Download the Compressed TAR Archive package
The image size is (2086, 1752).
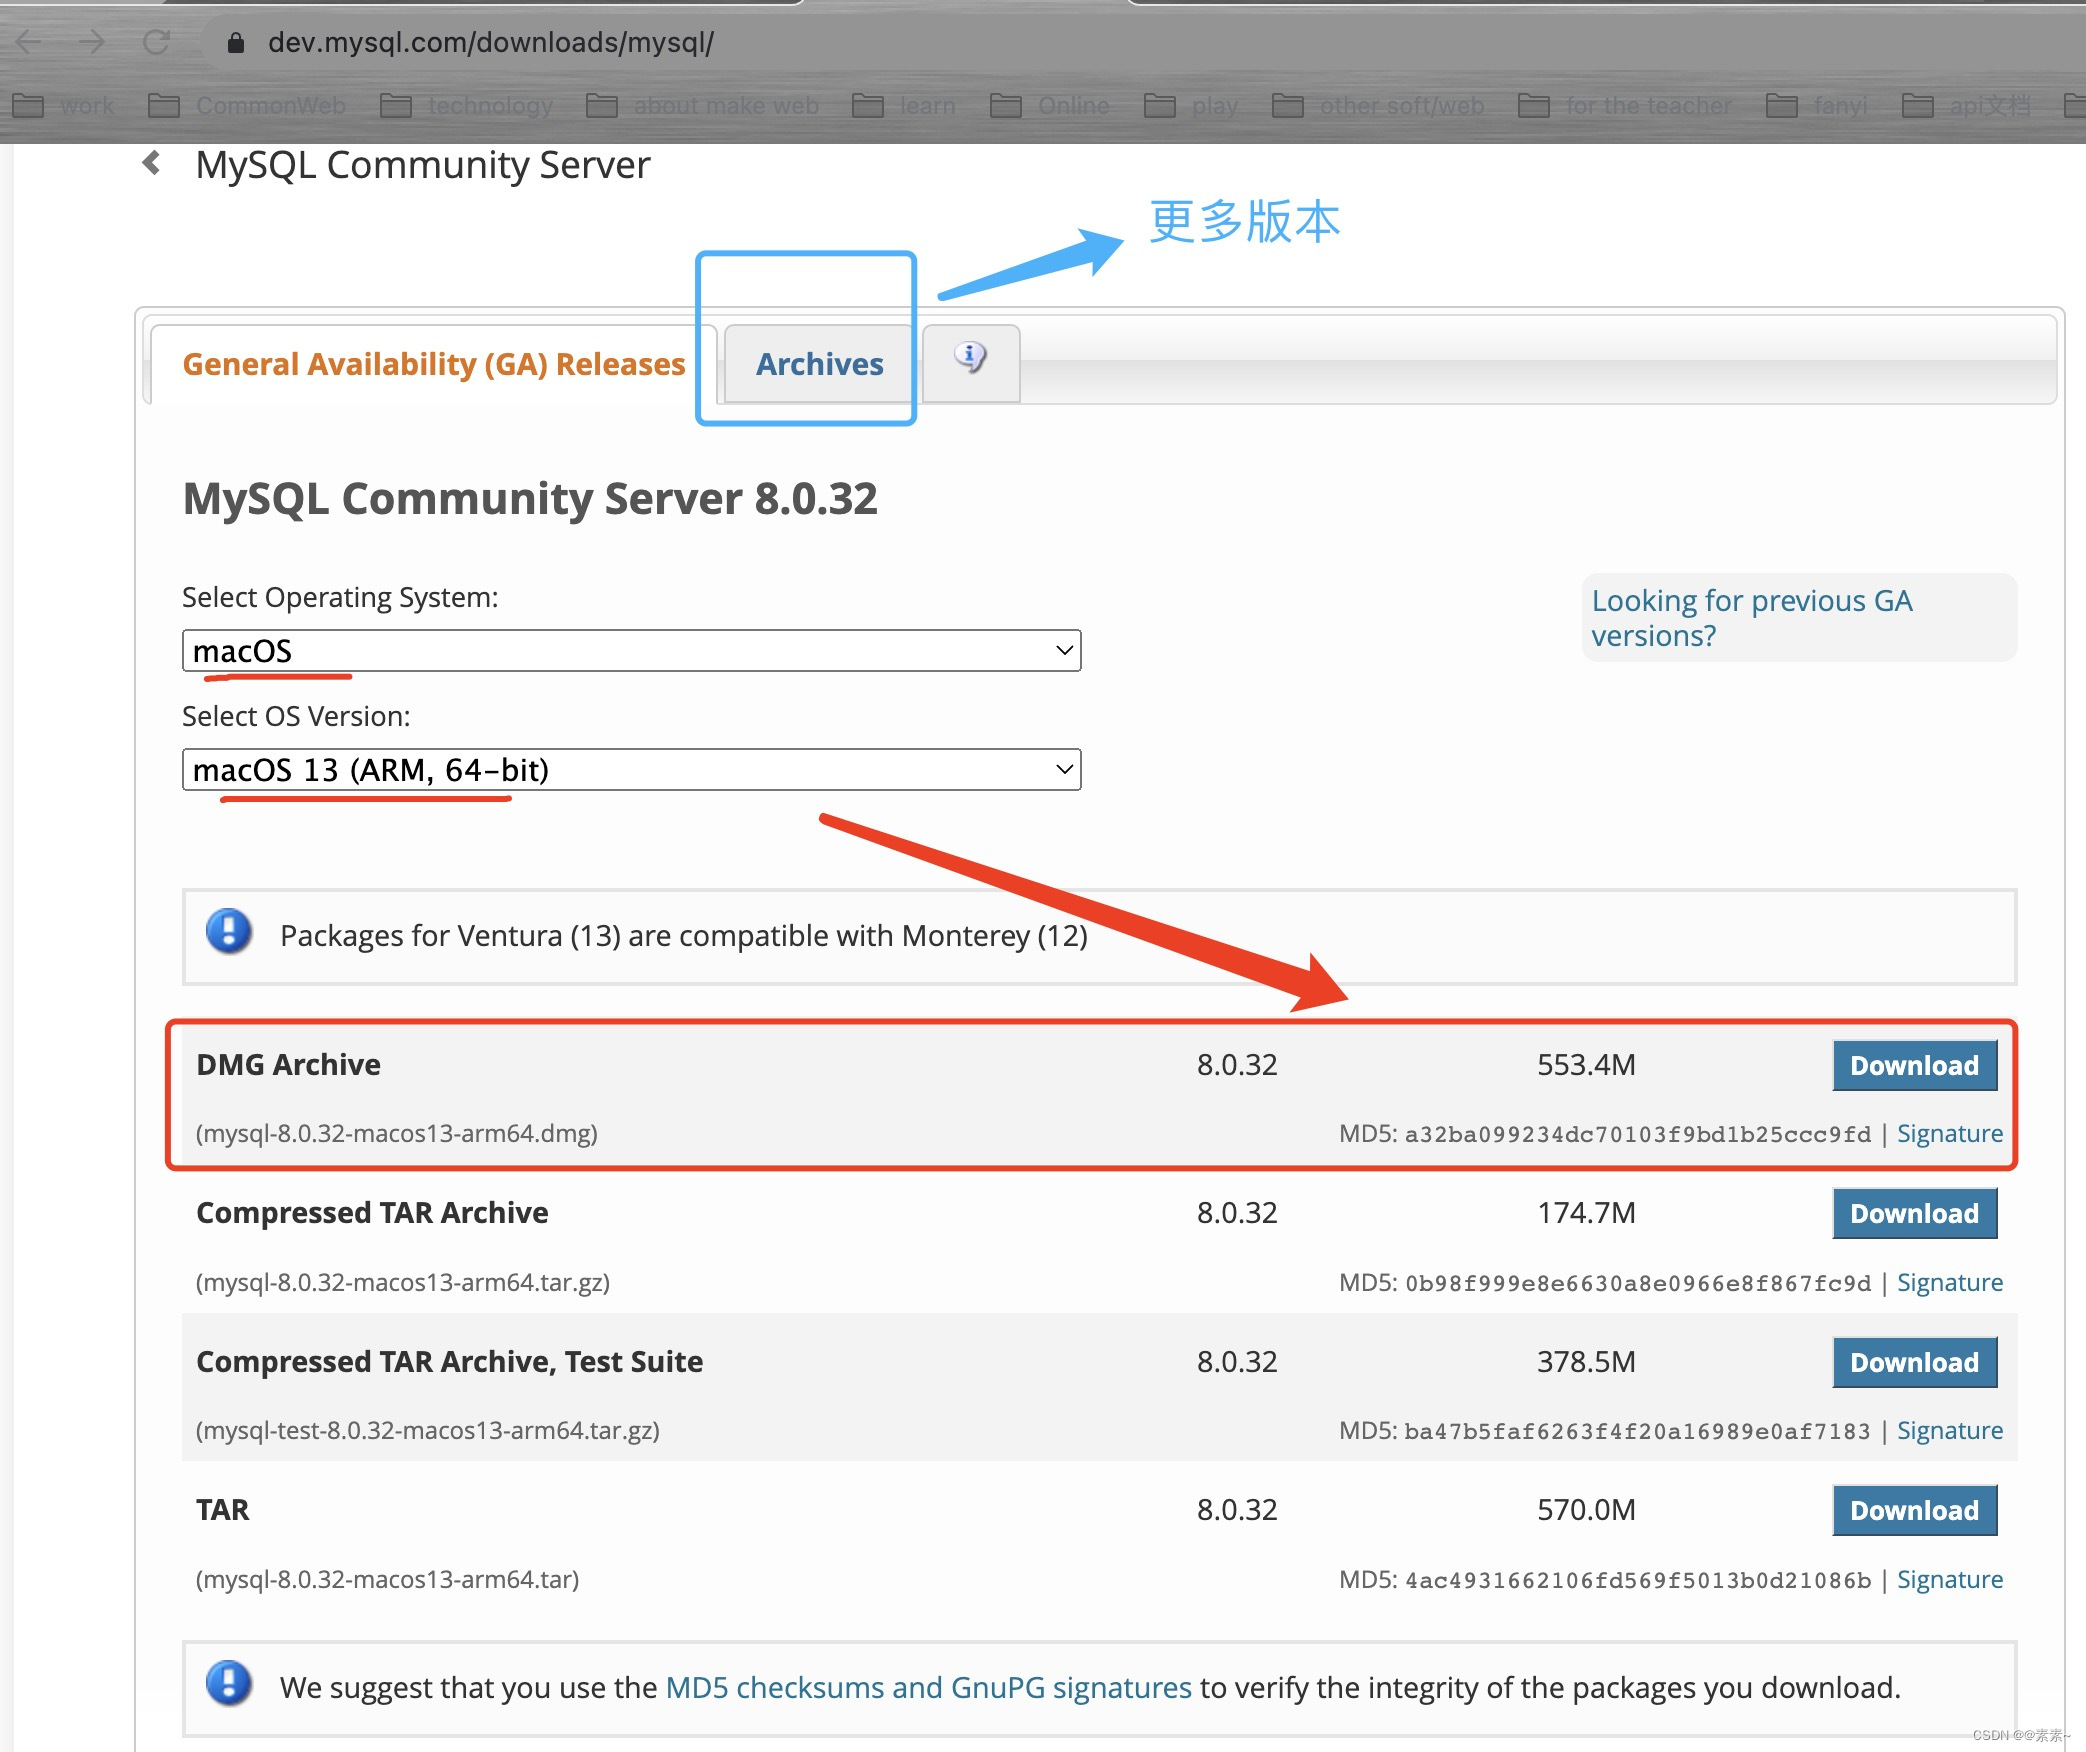click(x=1914, y=1213)
